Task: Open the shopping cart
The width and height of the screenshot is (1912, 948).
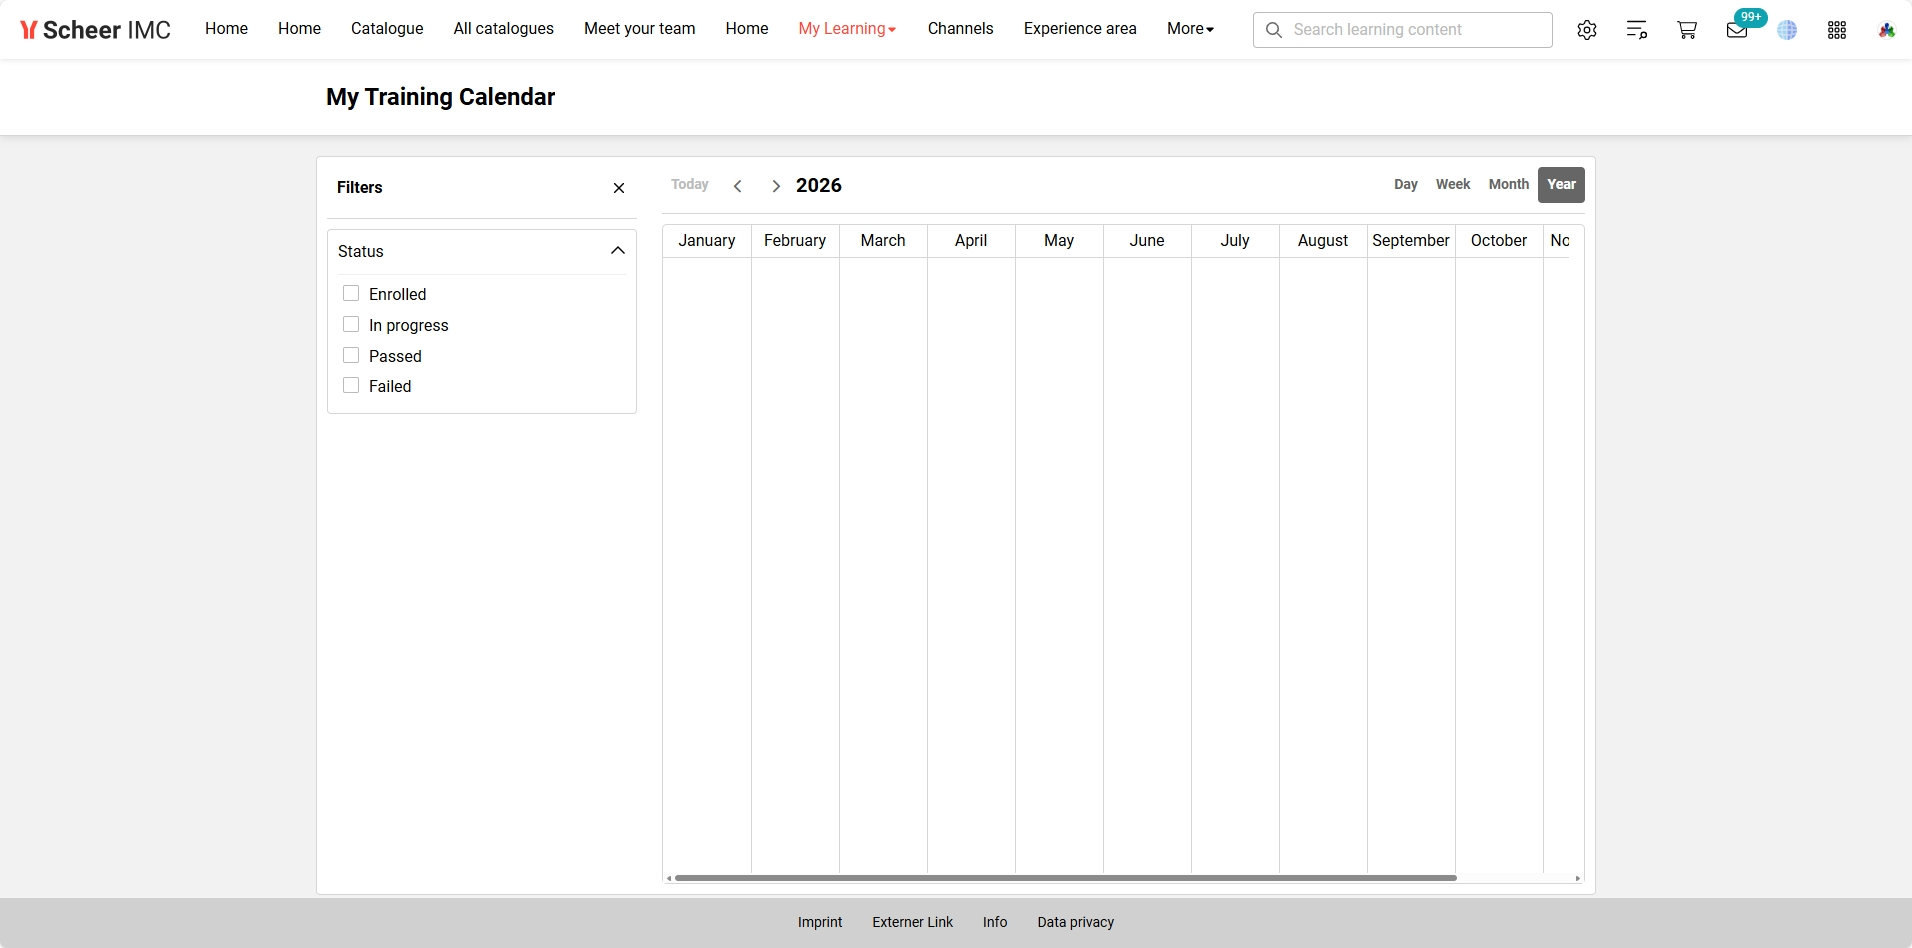Action: (x=1687, y=30)
